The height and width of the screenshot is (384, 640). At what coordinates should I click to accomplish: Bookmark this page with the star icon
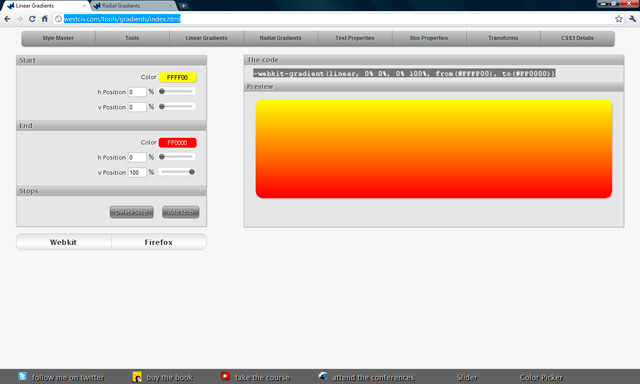pyautogui.click(x=619, y=19)
